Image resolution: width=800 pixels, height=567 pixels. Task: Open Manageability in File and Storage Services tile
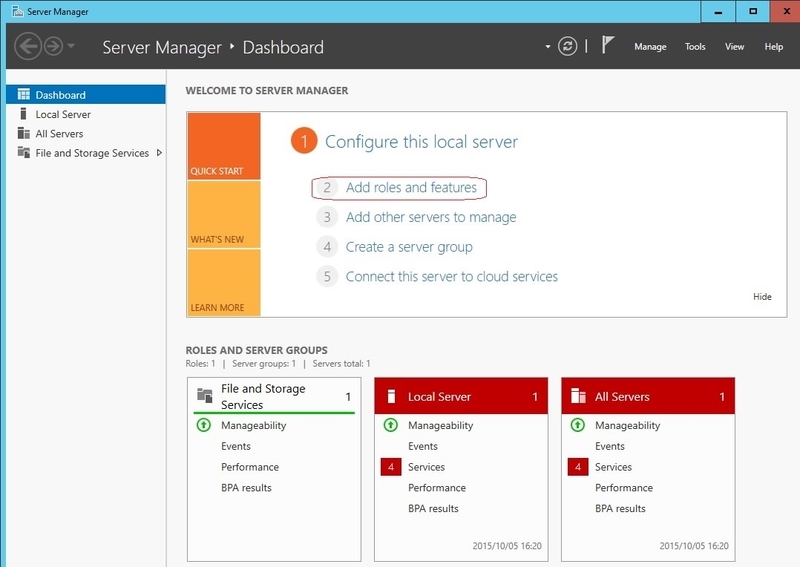click(x=254, y=425)
